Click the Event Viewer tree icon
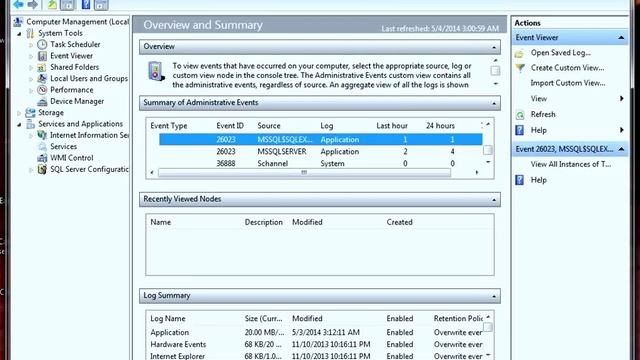The height and width of the screenshot is (360, 640). (42, 56)
